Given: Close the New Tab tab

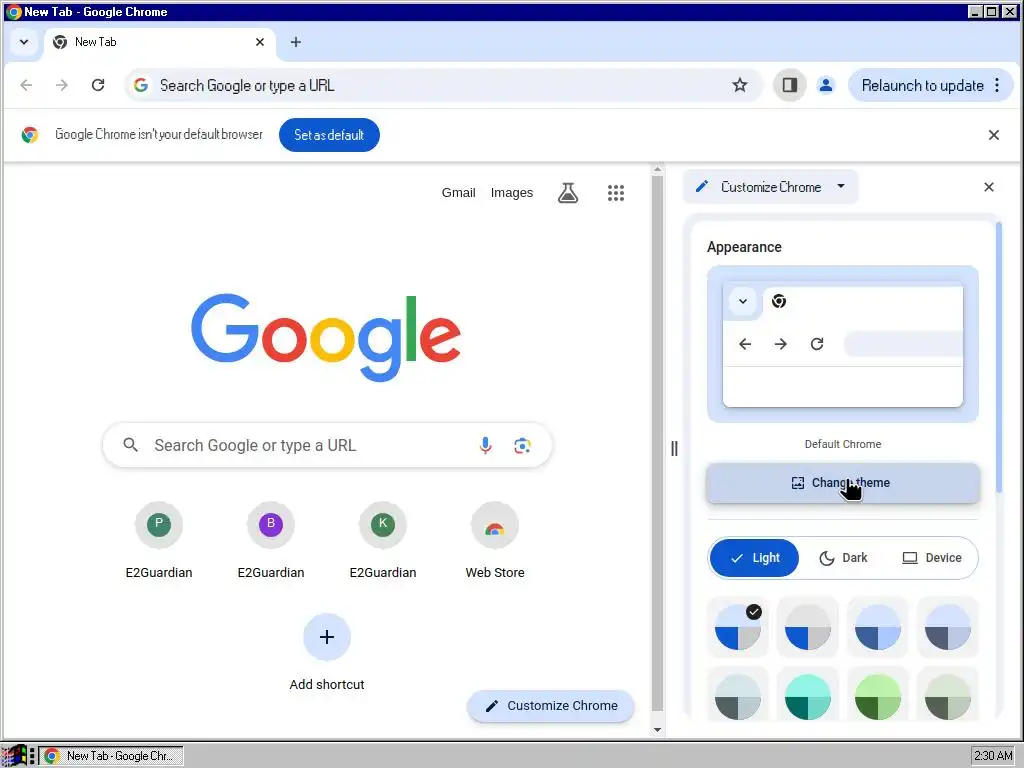Looking at the screenshot, I should click(x=260, y=42).
